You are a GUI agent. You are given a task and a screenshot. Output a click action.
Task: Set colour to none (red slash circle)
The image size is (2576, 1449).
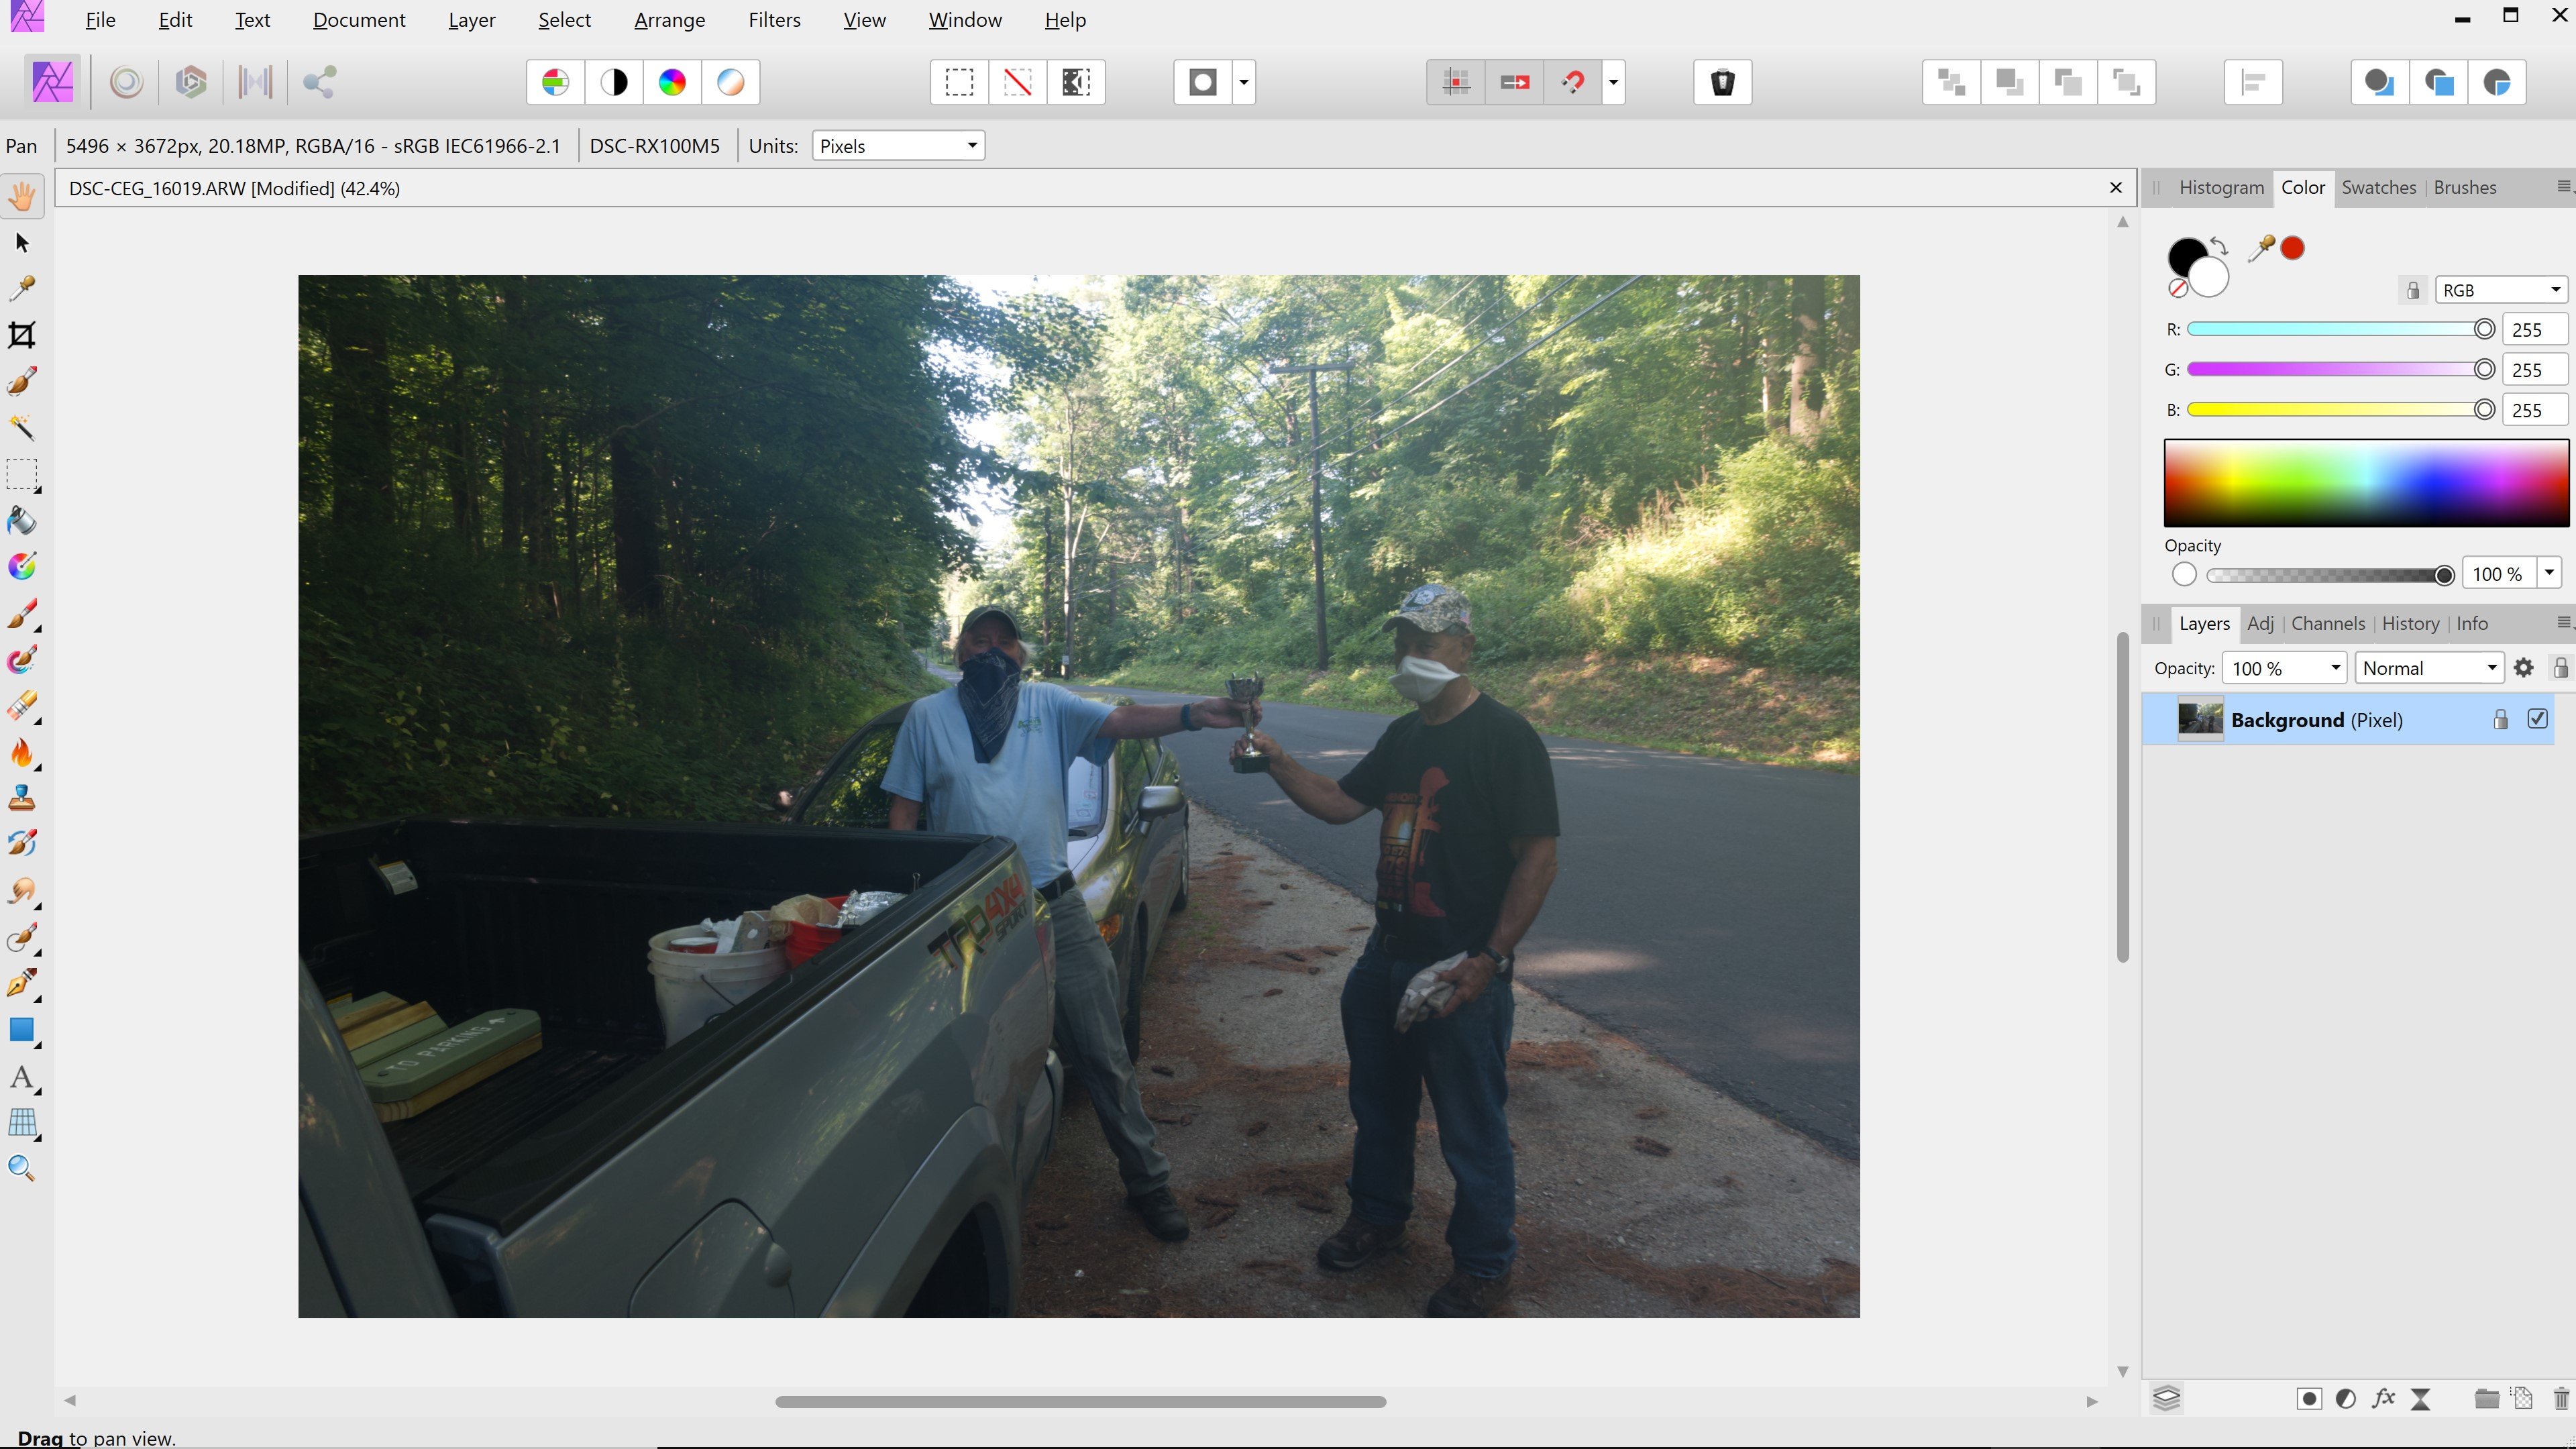point(2177,289)
